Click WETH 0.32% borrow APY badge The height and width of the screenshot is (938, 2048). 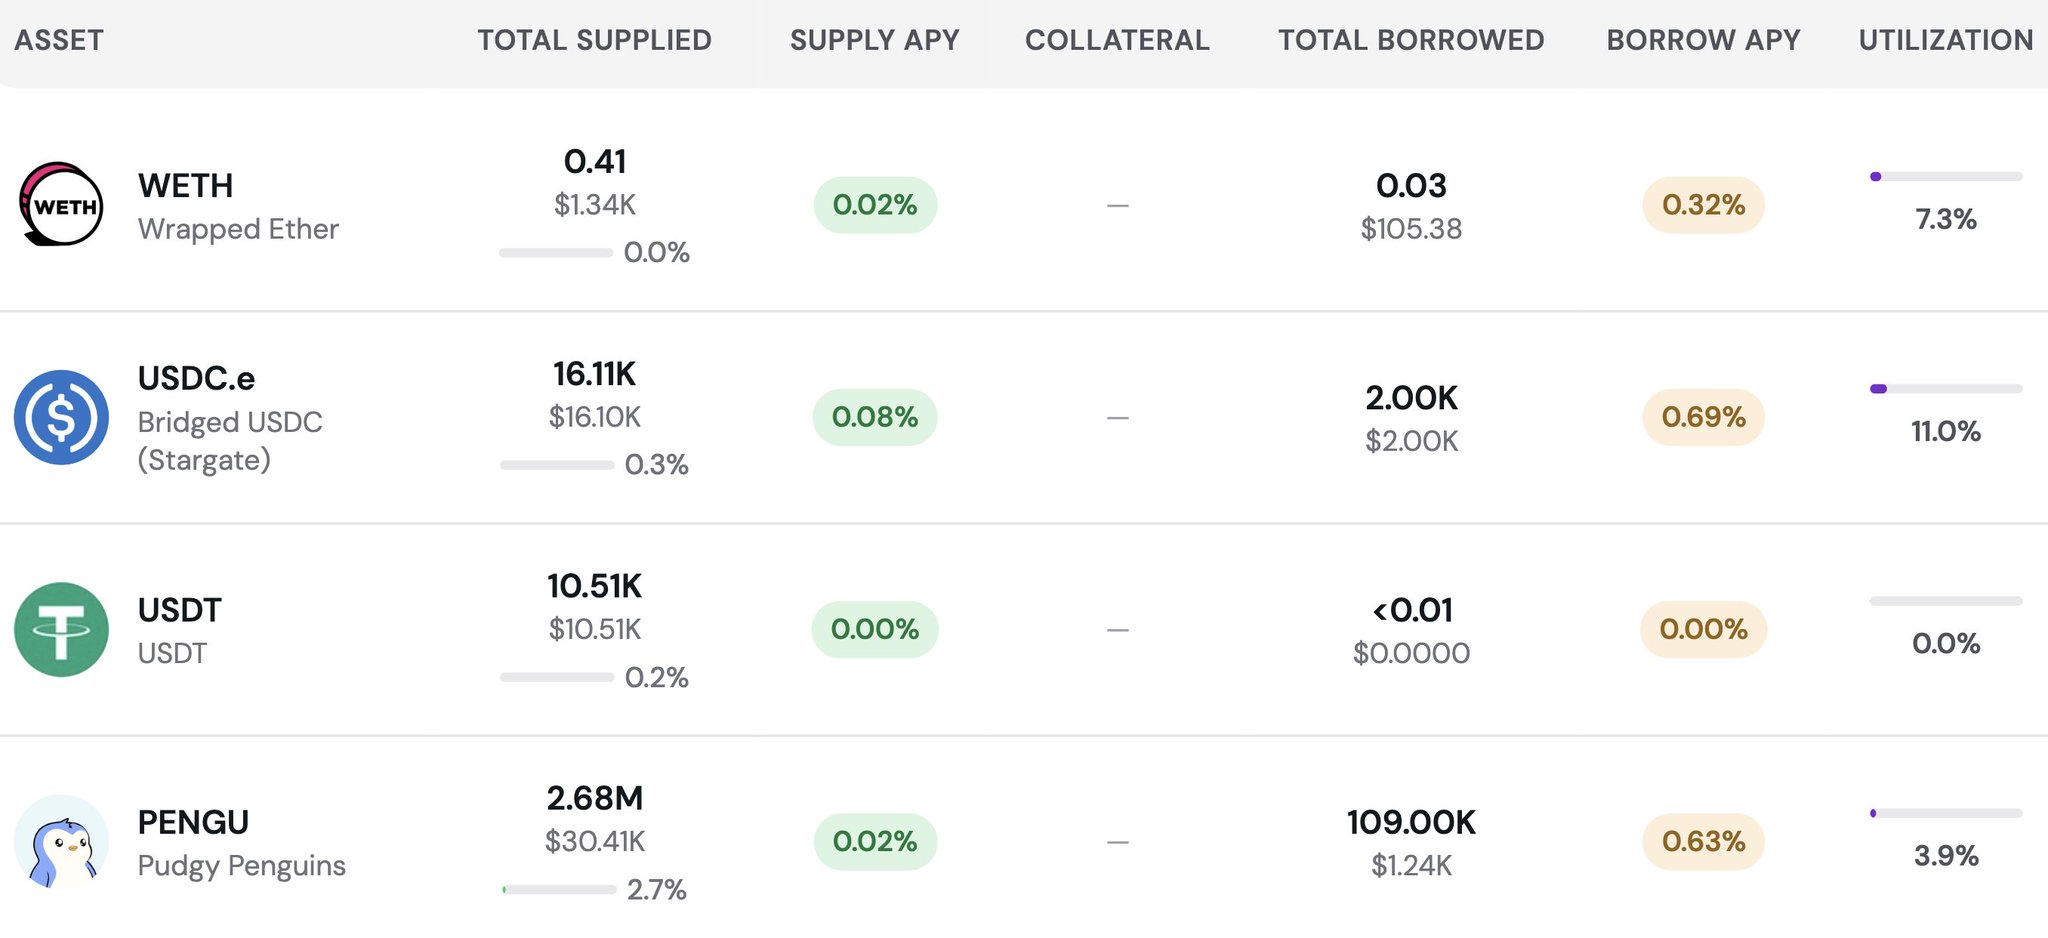tap(1703, 205)
